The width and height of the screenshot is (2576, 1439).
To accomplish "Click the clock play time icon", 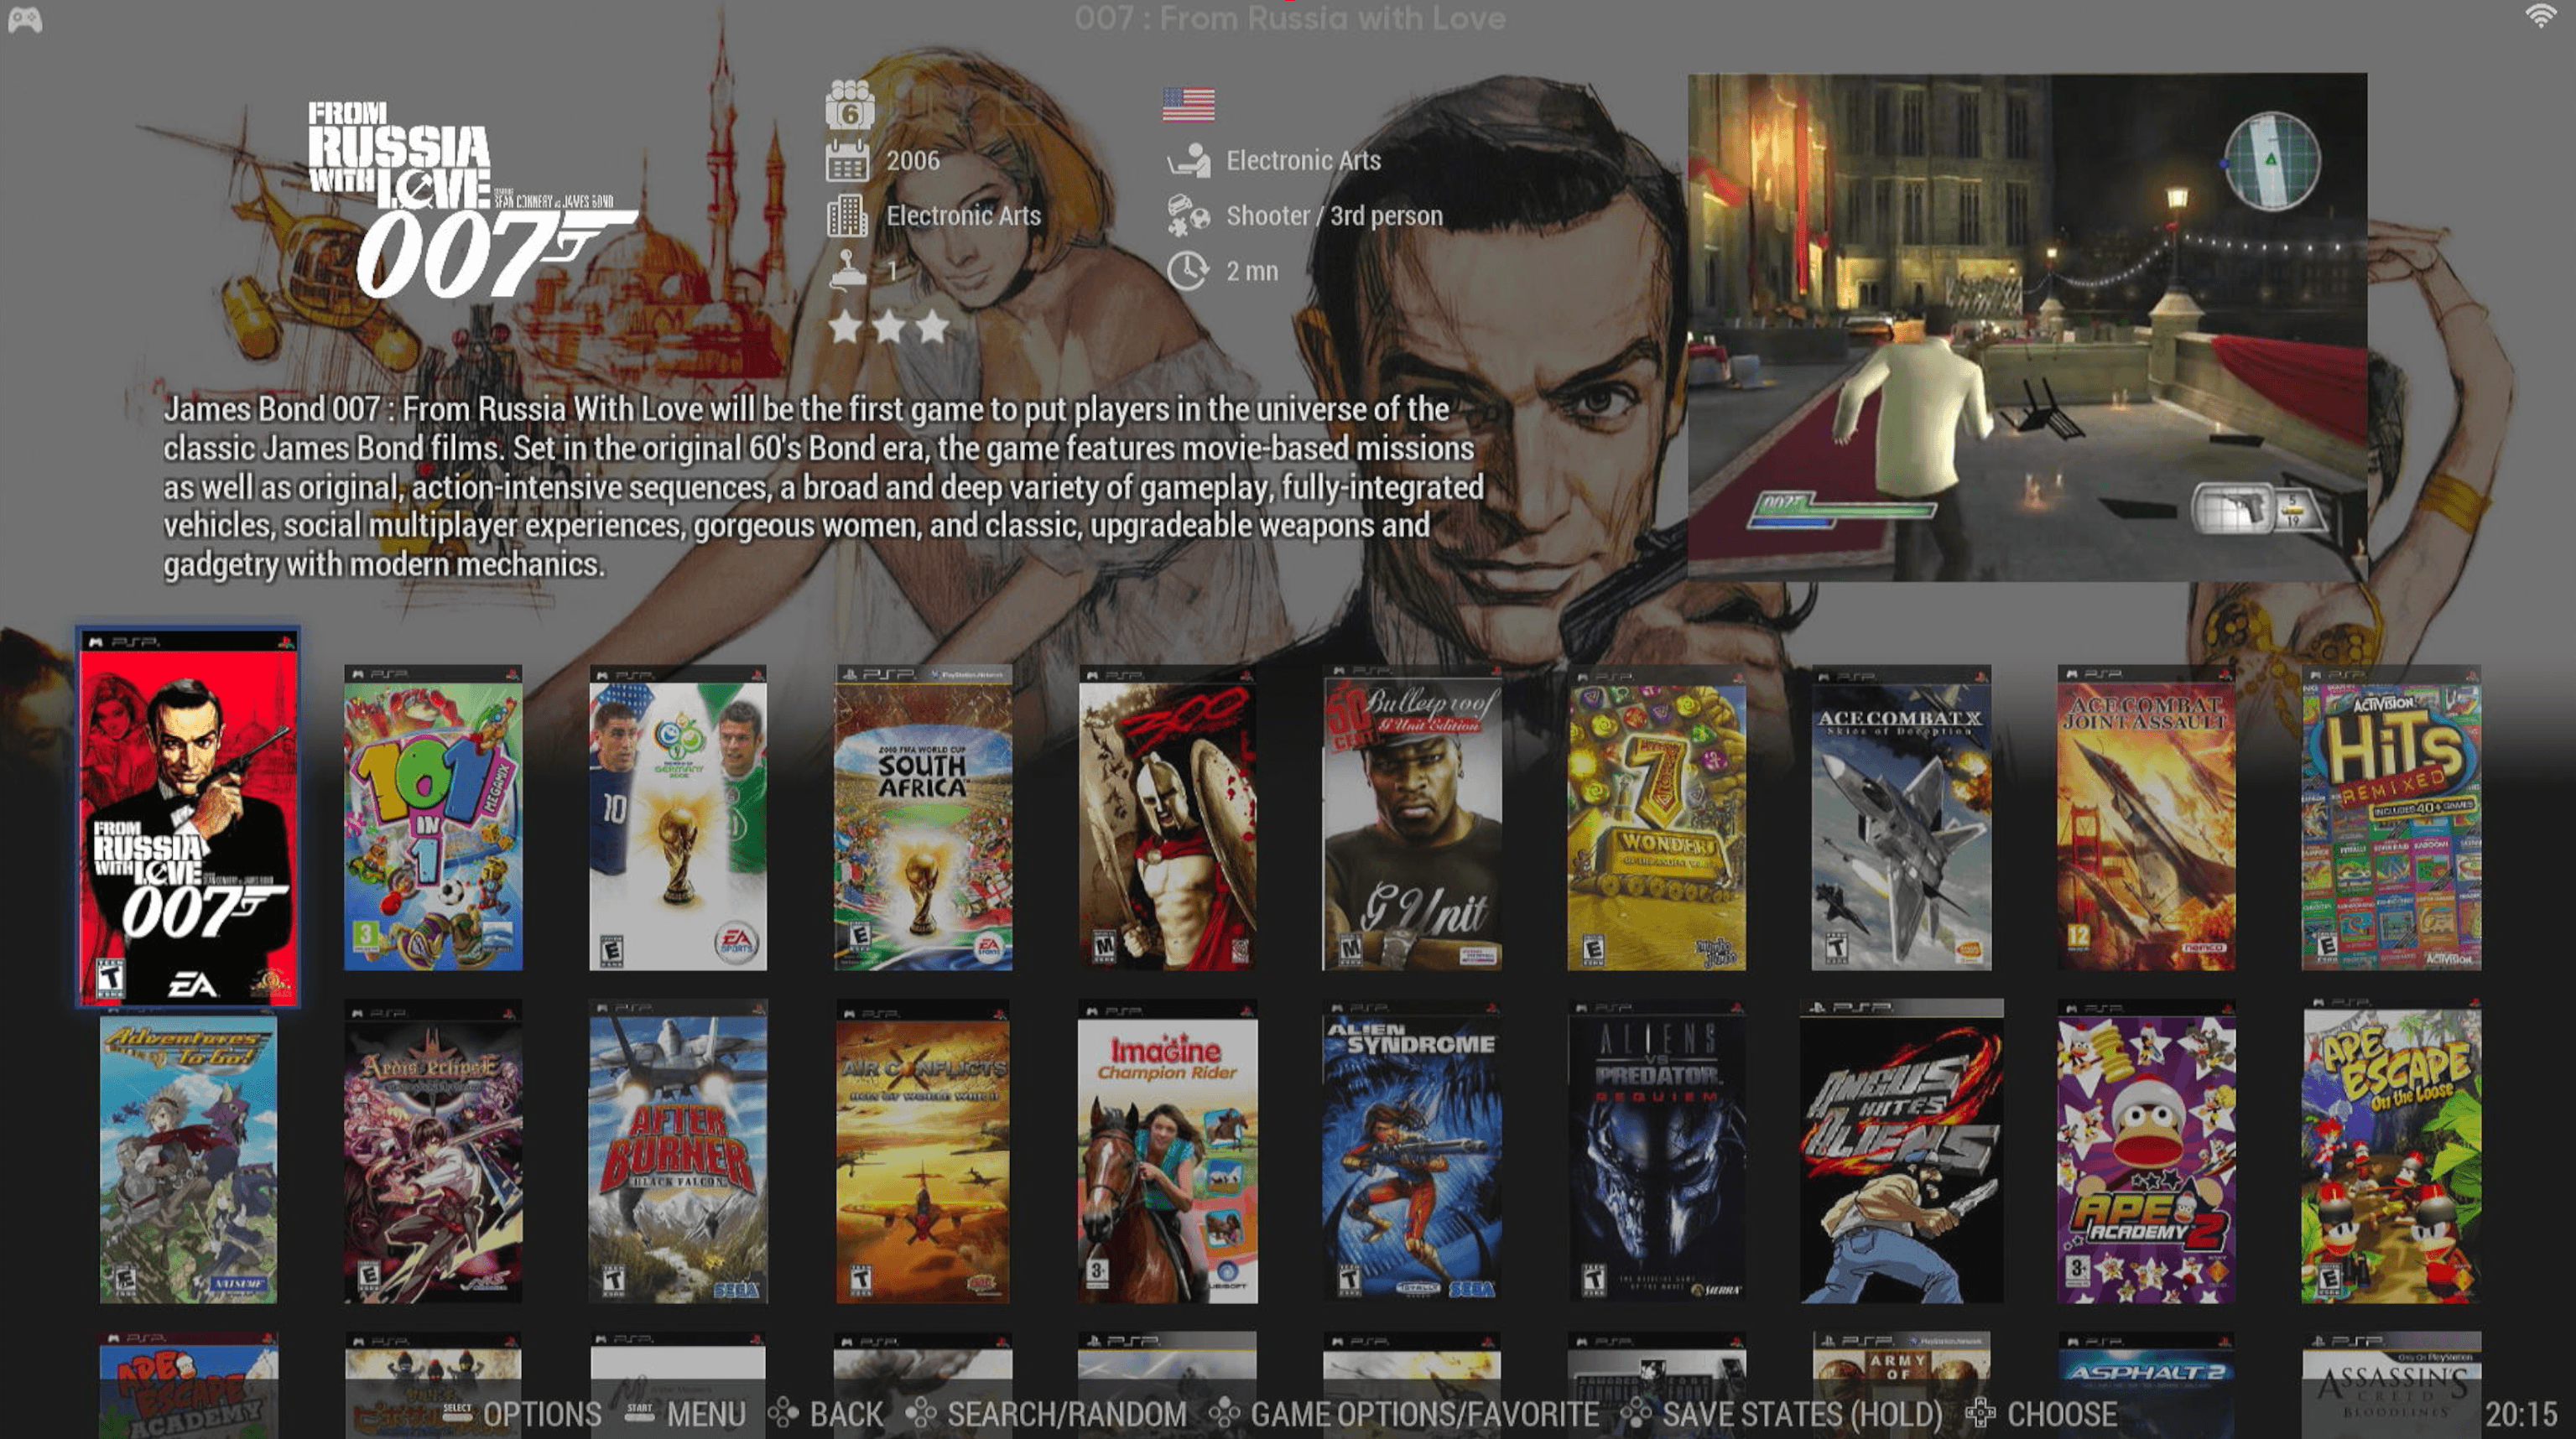I will point(1188,271).
